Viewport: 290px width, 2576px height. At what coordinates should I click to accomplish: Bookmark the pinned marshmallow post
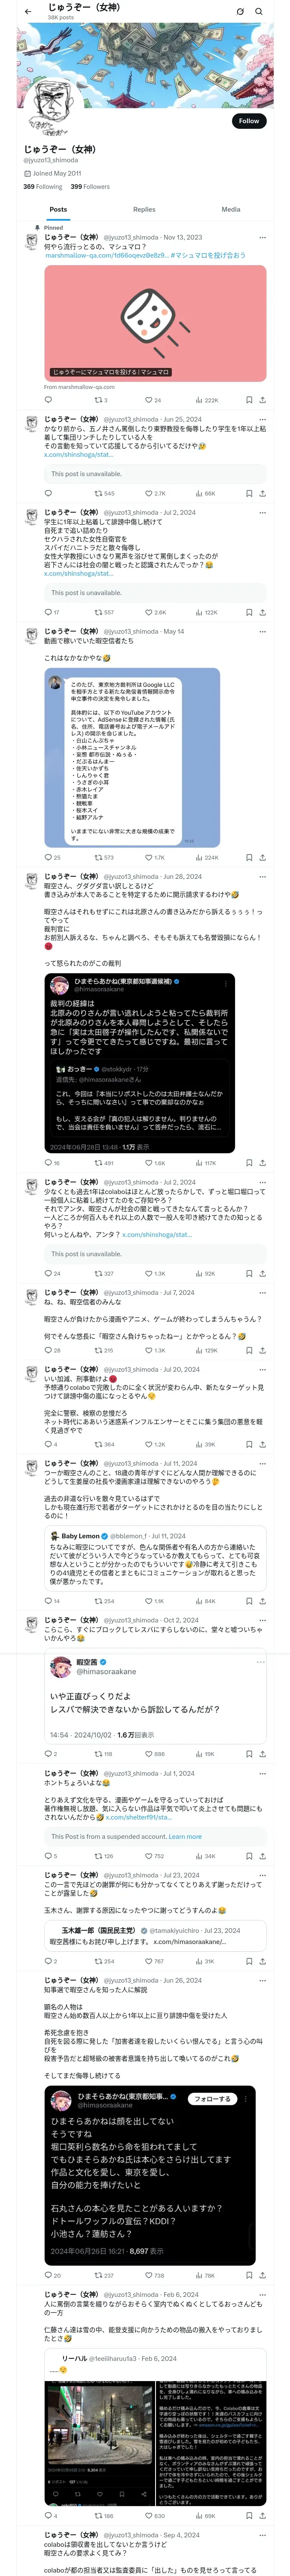click(x=249, y=400)
